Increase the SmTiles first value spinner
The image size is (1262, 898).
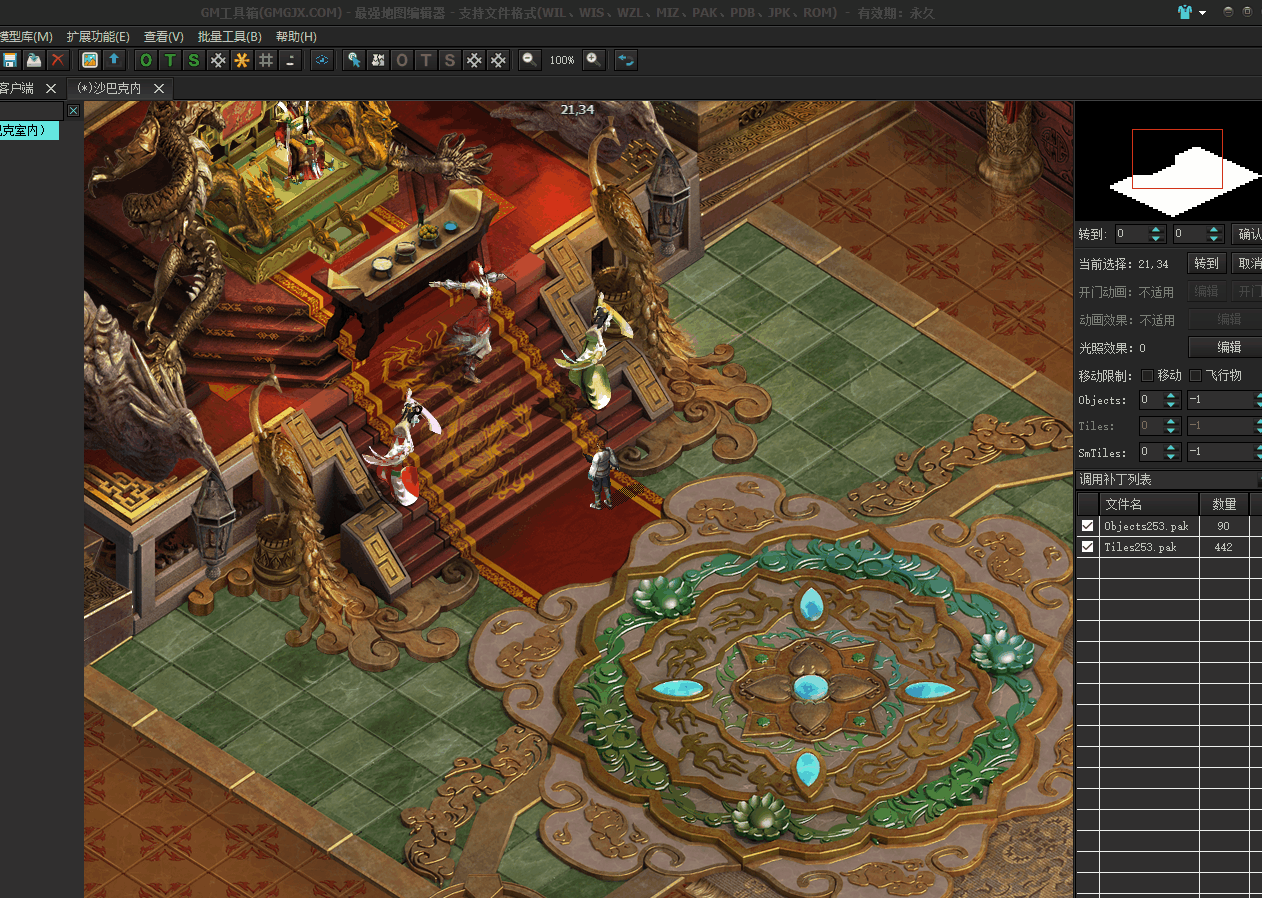(x=1172, y=448)
